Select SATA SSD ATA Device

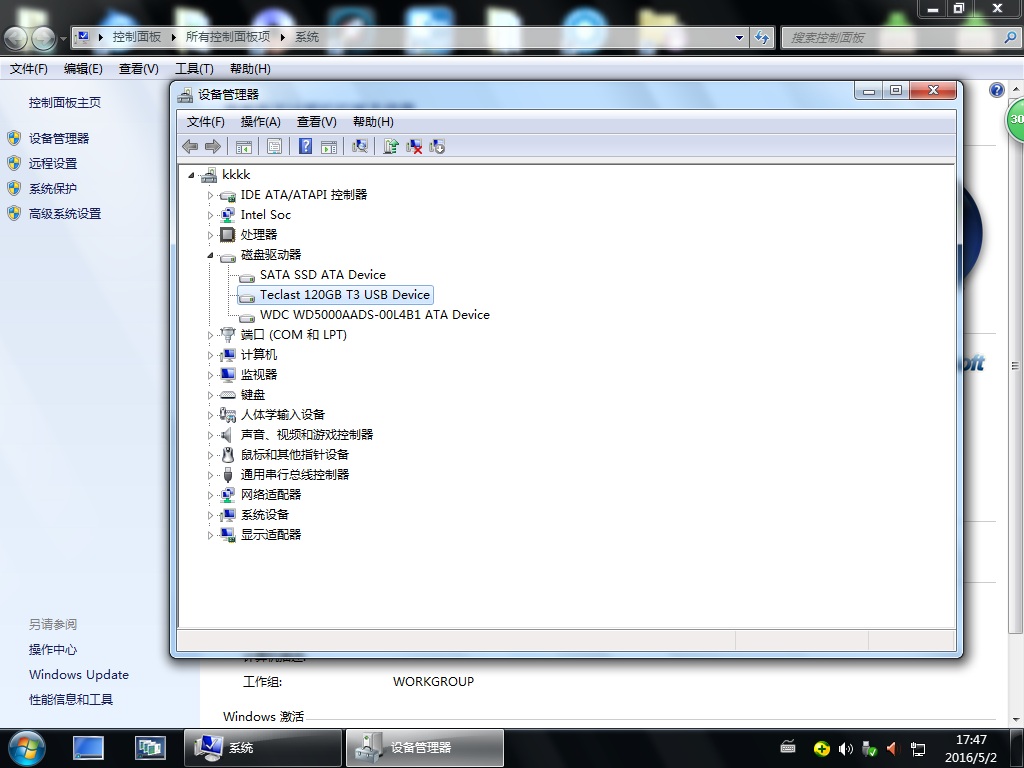tap(323, 275)
